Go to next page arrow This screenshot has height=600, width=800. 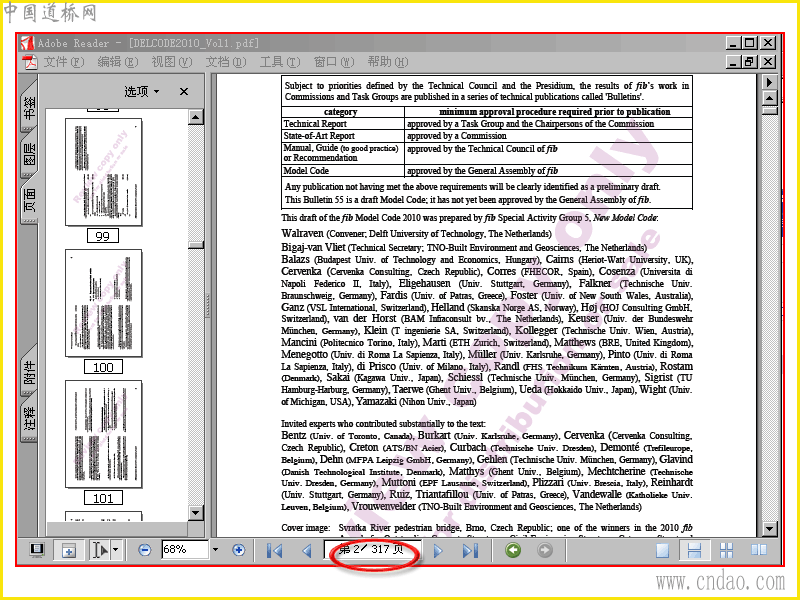[x=438, y=551]
